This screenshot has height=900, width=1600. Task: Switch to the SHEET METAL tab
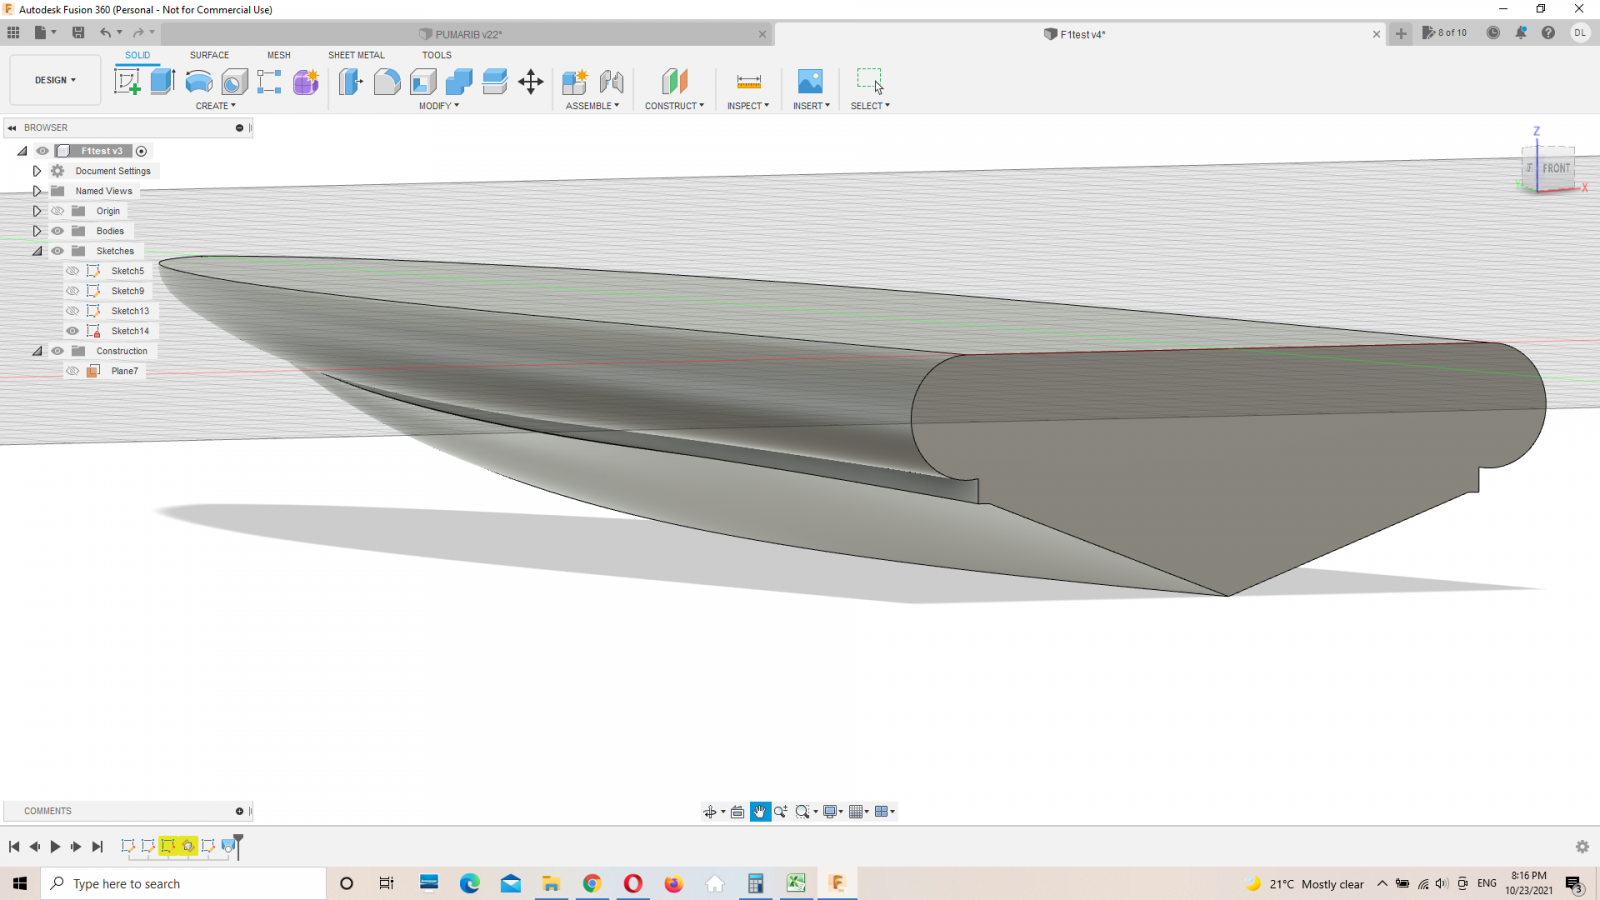(x=356, y=56)
